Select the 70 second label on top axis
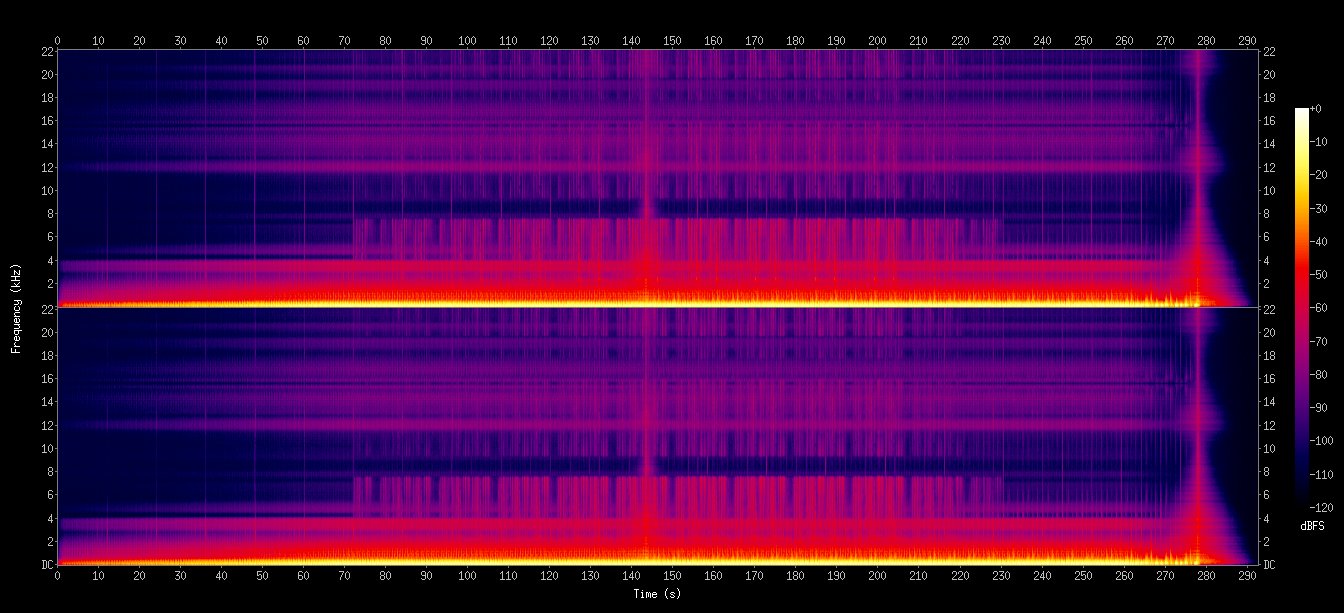This screenshot has width=1344, height=613. 344,41
